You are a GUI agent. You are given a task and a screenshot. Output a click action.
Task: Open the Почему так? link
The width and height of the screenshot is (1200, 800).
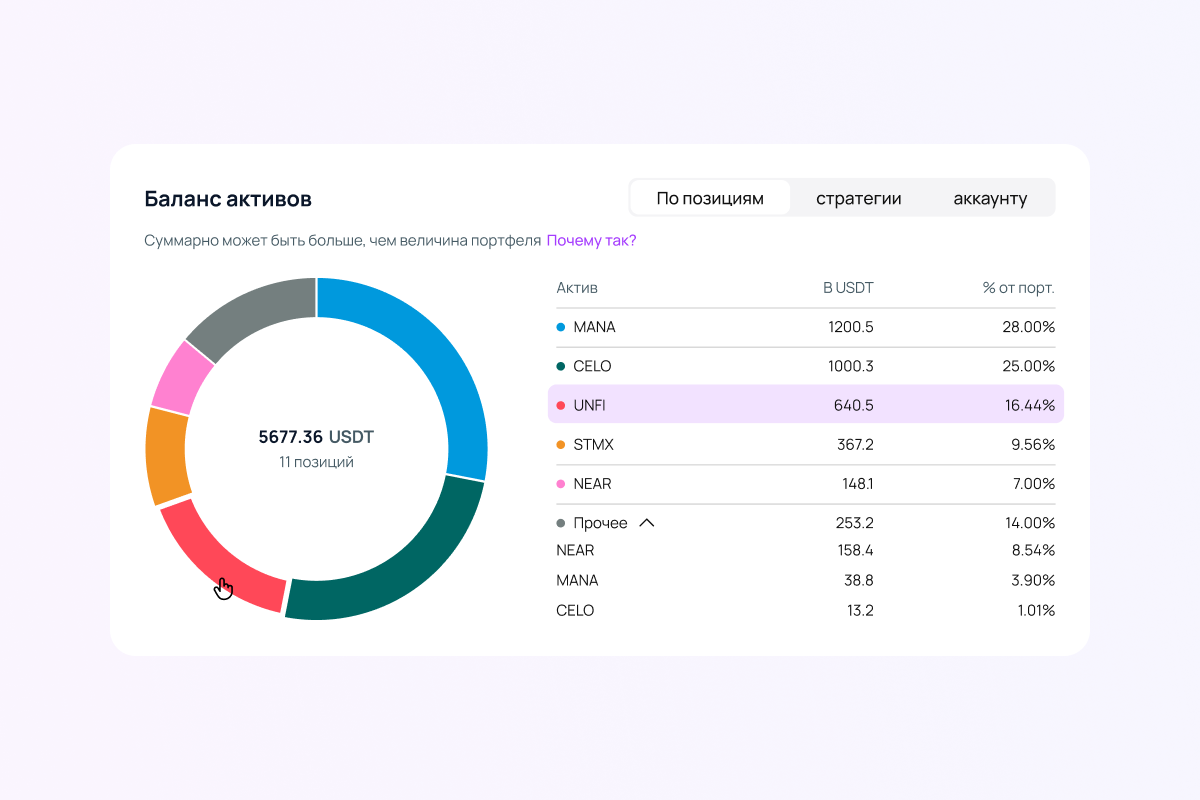[x=591, y=241]
